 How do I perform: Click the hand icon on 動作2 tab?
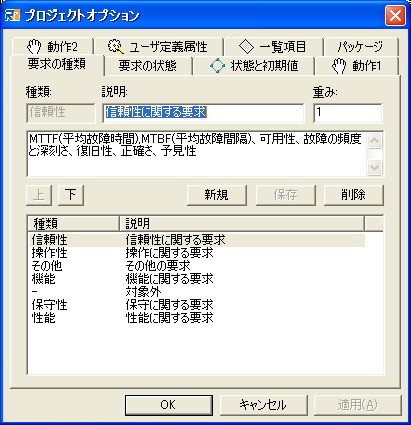point(34,46)
